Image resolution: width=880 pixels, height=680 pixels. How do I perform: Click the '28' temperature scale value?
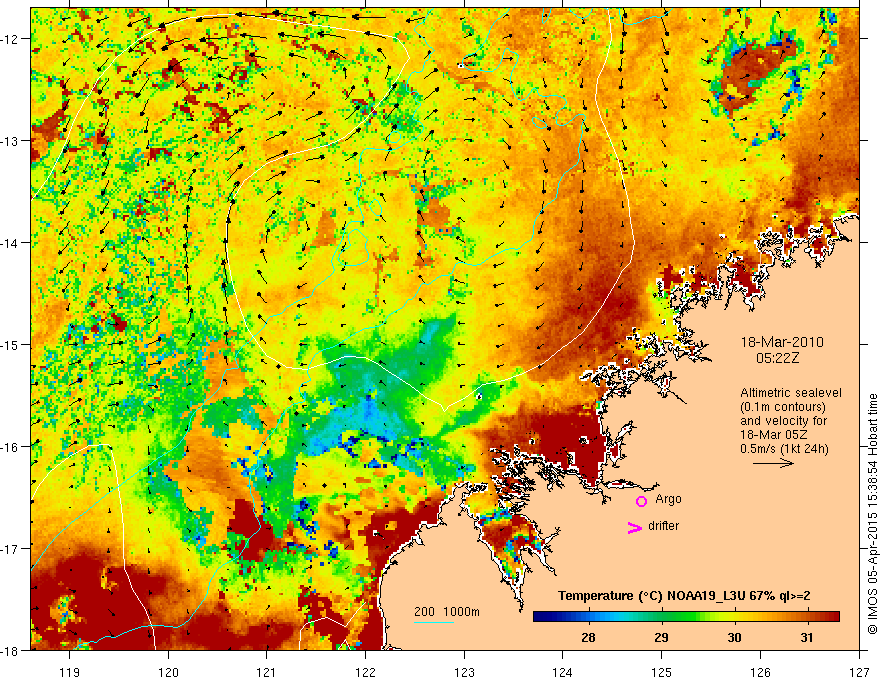(x=588, y=637)
